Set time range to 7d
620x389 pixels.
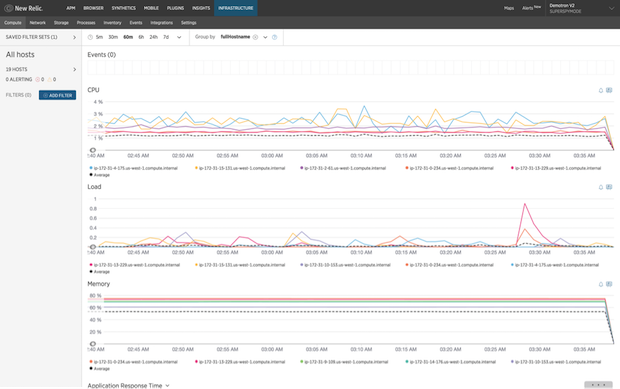tap(166, 37)
